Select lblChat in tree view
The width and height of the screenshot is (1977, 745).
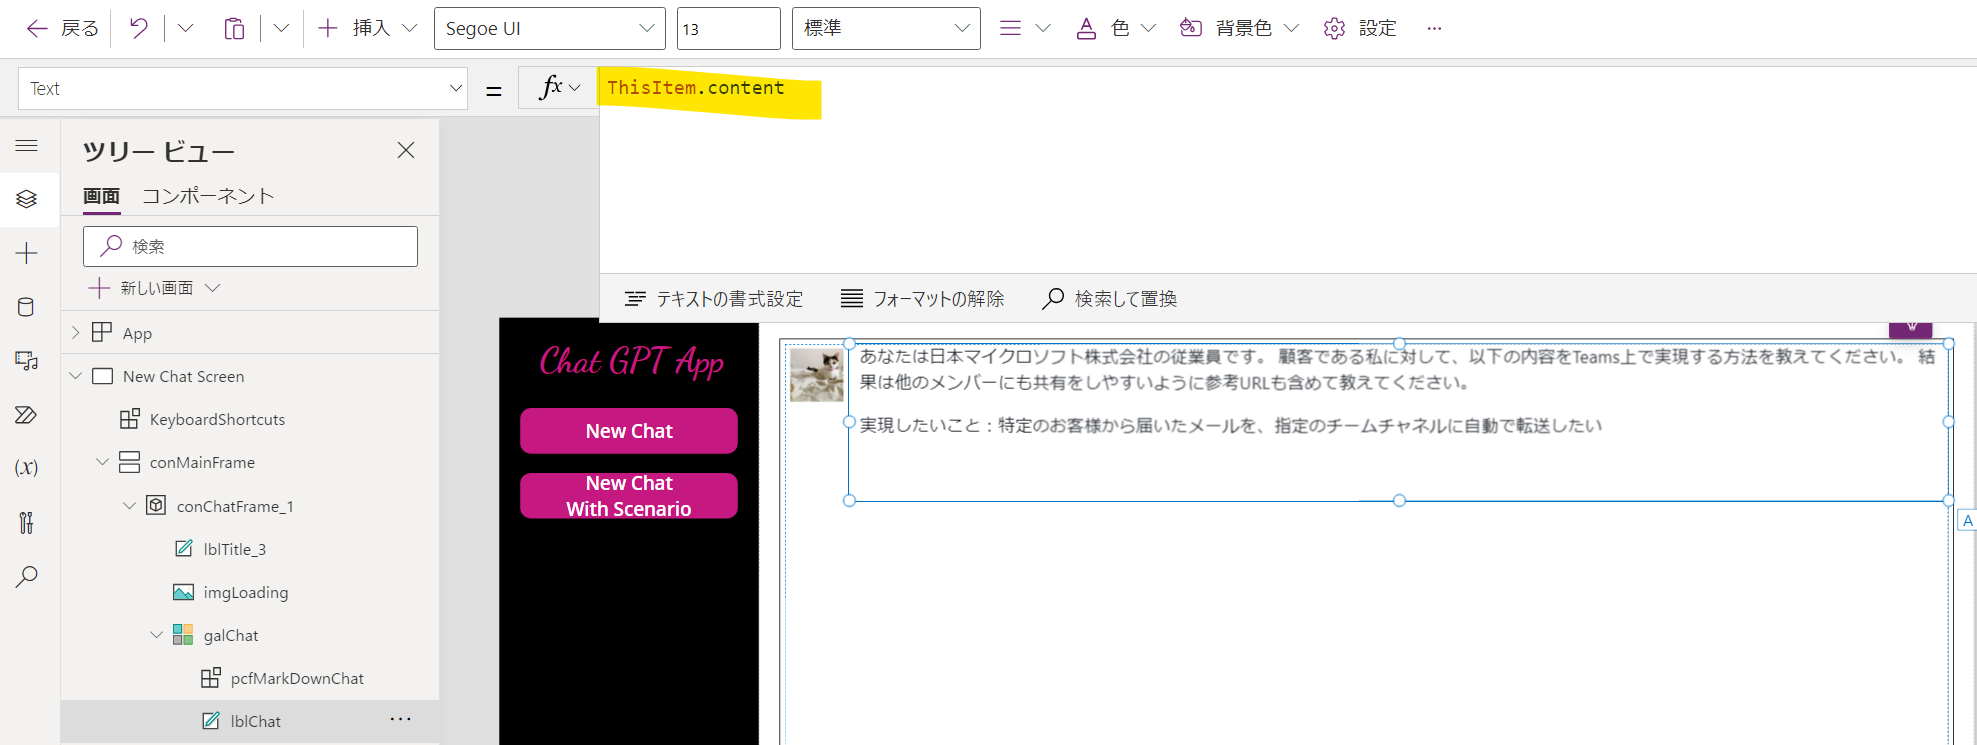(255, 722)
